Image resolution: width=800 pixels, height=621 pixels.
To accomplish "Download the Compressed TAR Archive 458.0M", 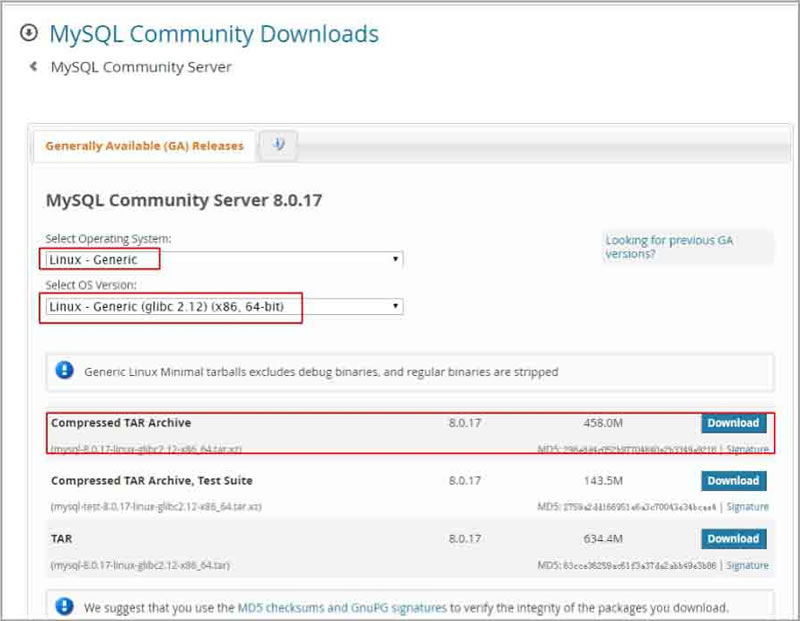I will pos(733,423).
